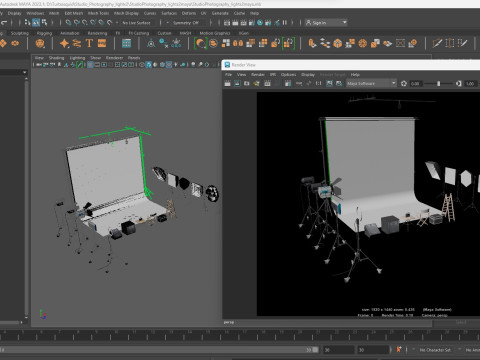This screenshot has height=360, width=480.
Task: Click the polygon Type tool T icon
Action: [x=89, y=43]
